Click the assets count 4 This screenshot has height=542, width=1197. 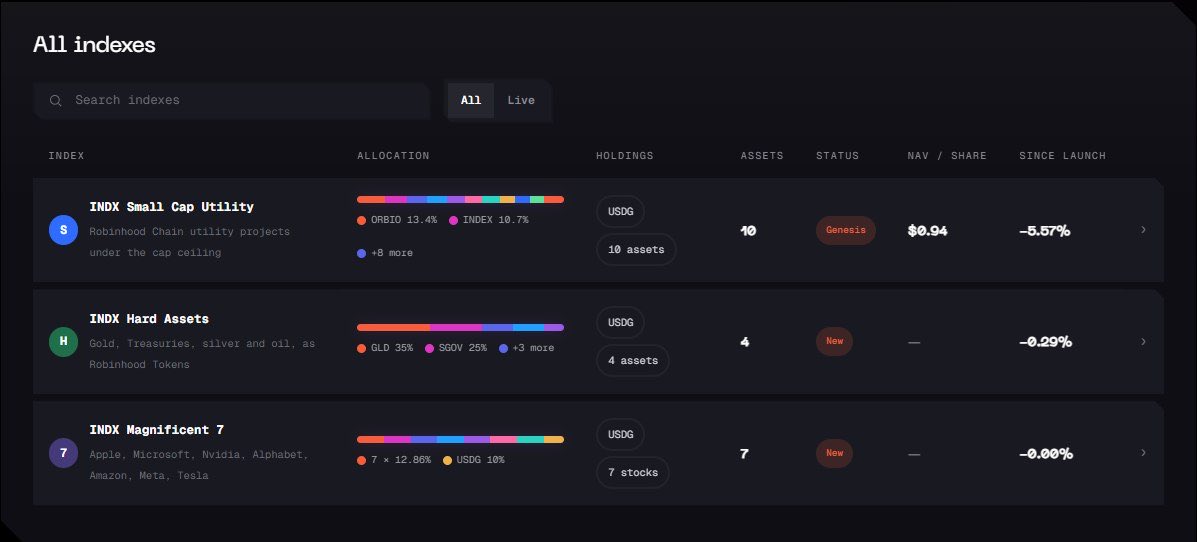[744, 342]
